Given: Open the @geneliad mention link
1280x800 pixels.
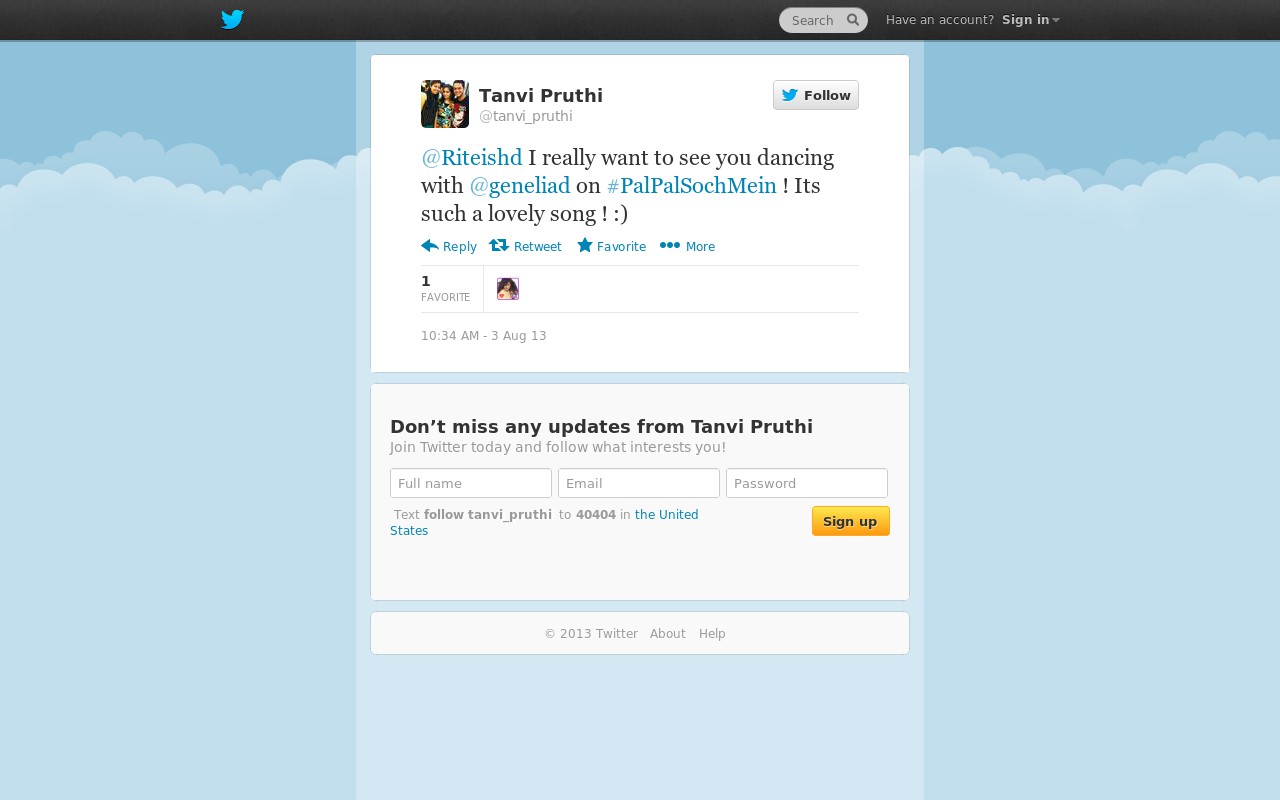Looking at the screenshot, I should pos(520,186).
